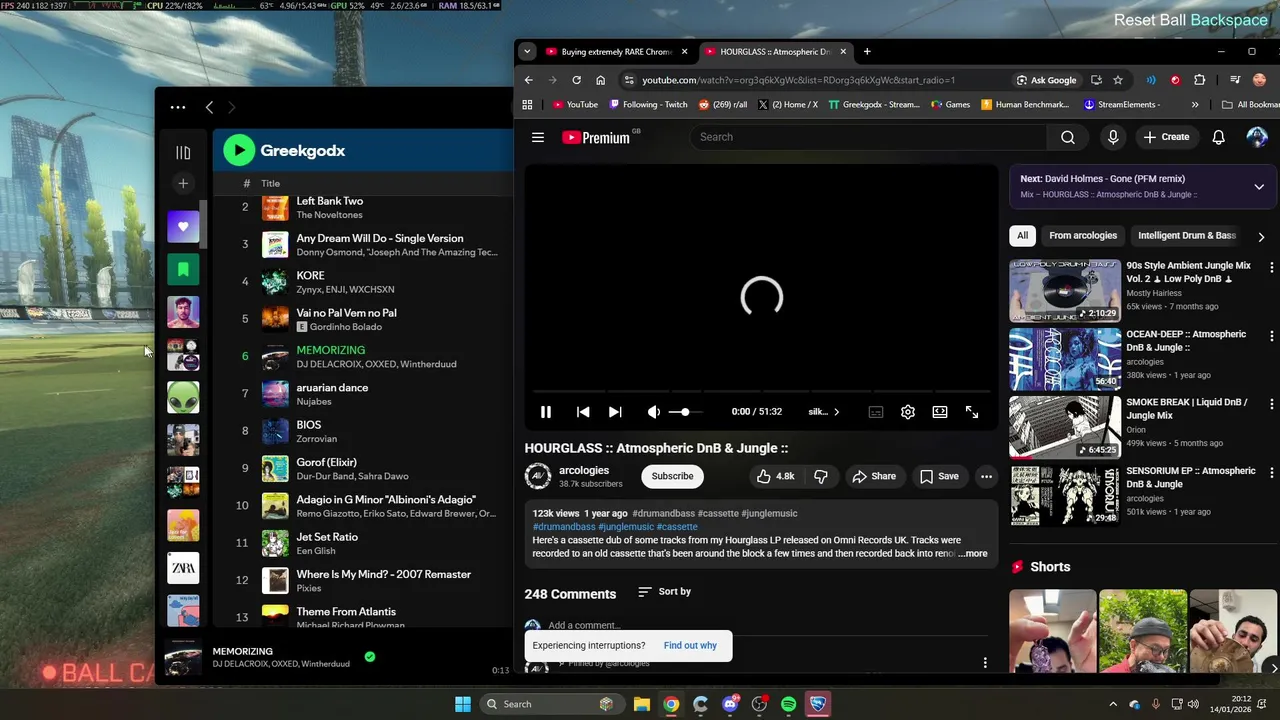Screen dimensions: 1280x720
Task: Open more actions beside the Save button
Action: click(x=986, y=477)
